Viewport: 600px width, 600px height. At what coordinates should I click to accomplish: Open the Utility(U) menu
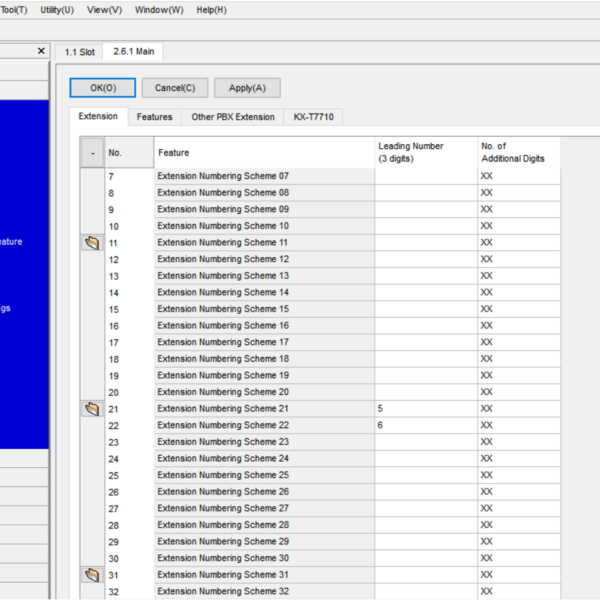(x=57, y=10)
